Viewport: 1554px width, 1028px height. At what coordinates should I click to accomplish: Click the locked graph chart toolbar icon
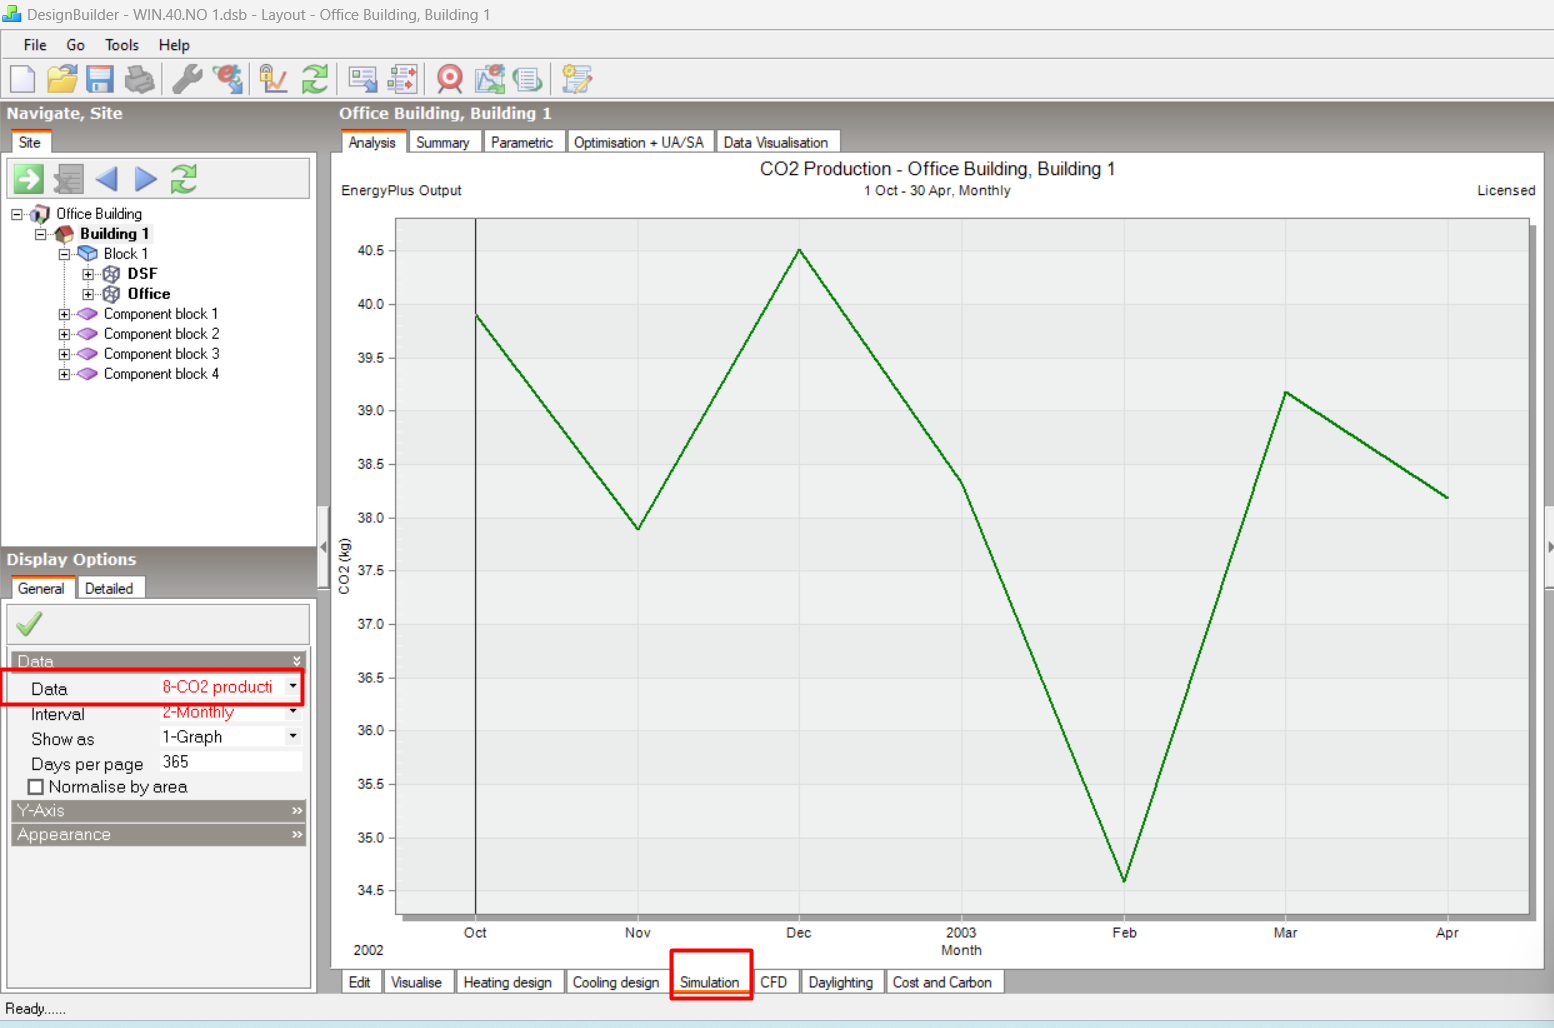273,78
